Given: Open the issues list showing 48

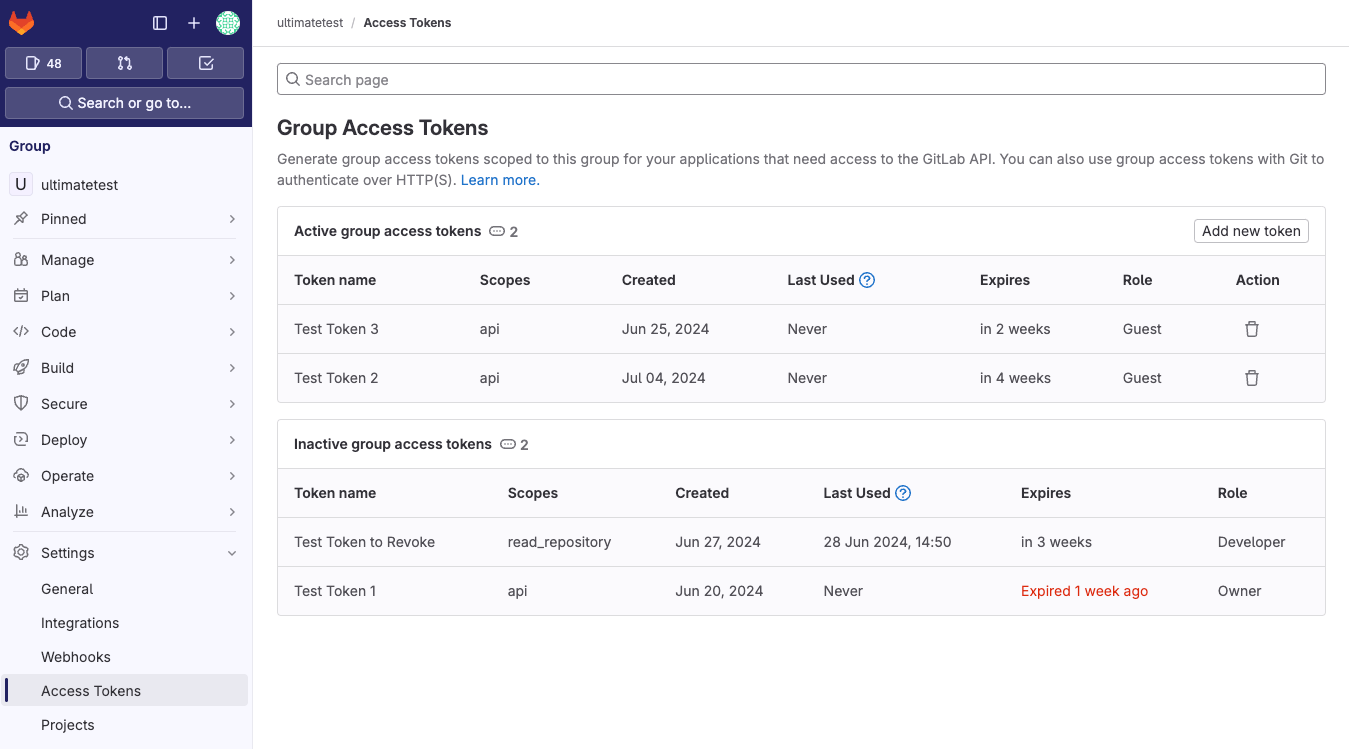Looking at the screenshot, I should coord(43,63).
